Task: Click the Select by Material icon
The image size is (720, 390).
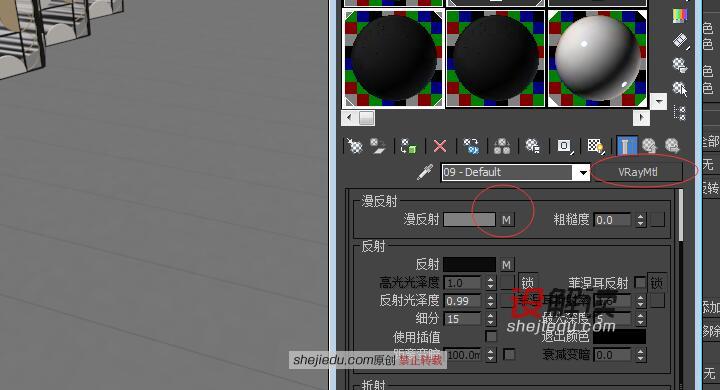Action: [x=680, y=88]
